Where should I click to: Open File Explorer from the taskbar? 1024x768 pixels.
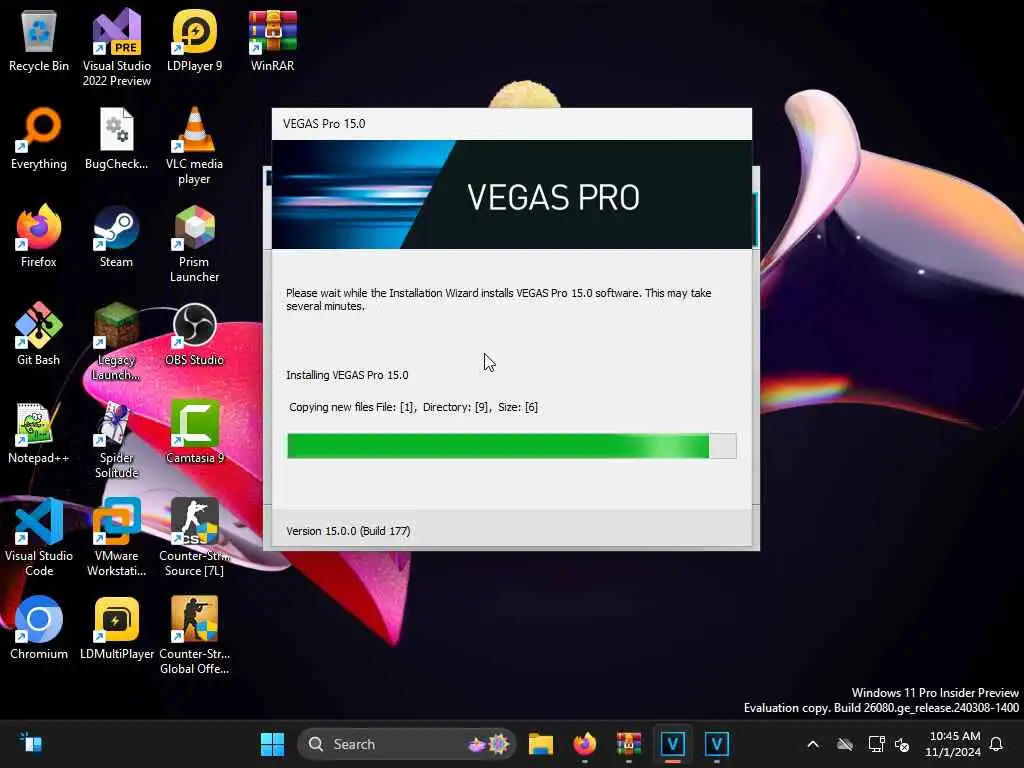pyautogui.click(x=541, y=744)
